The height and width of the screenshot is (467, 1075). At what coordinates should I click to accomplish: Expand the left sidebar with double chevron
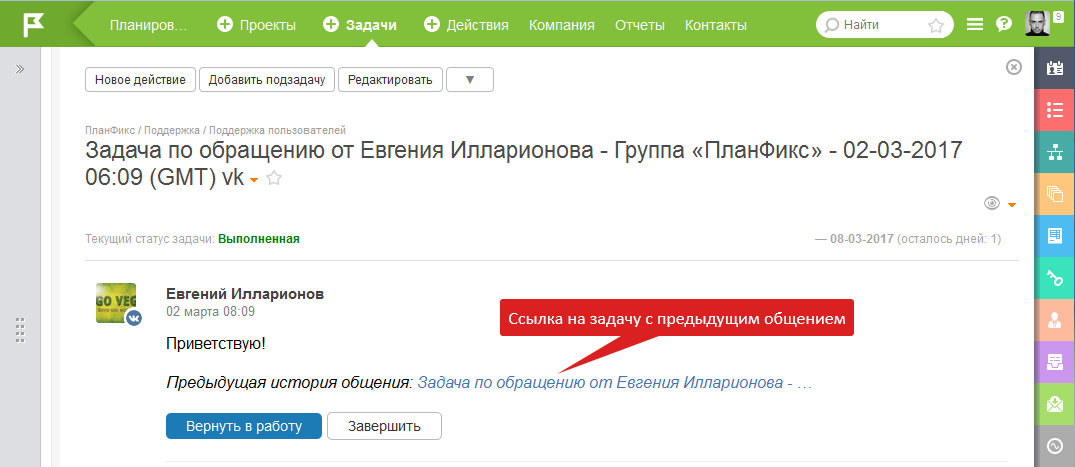click(x=20, y=69)
